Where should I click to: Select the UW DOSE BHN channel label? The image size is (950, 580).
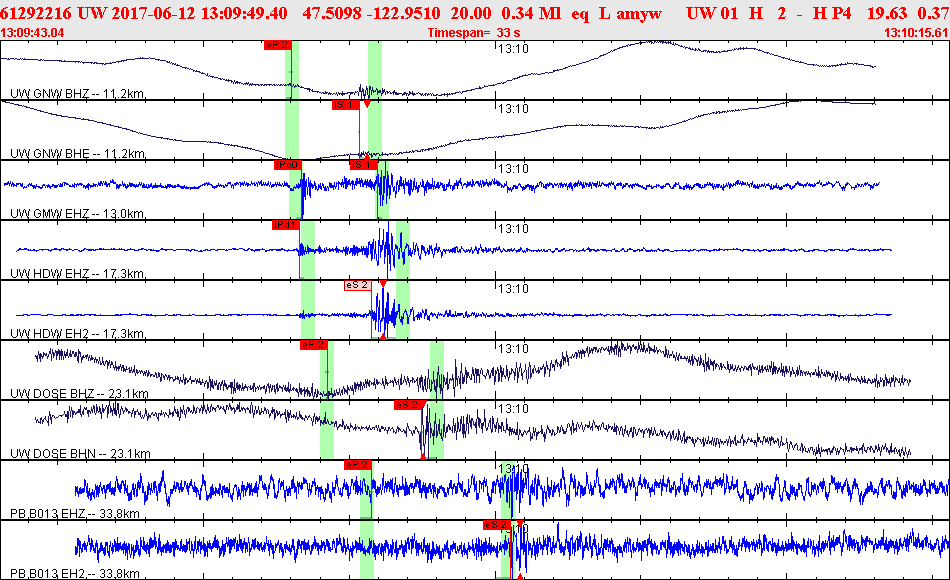coord(80,453)
